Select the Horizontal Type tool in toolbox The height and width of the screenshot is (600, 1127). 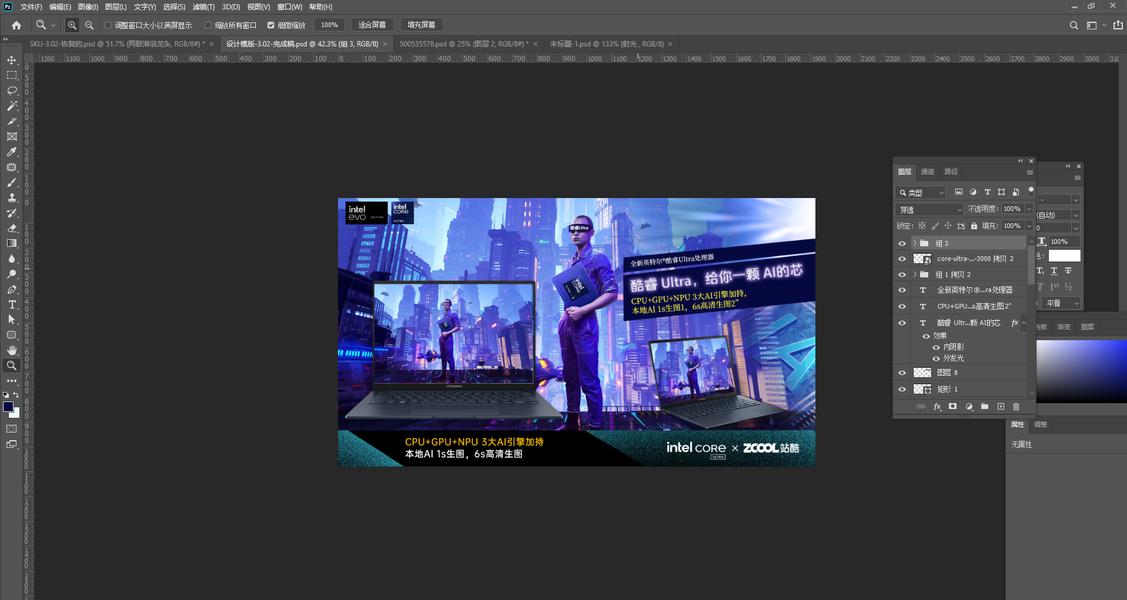[12, 305]
